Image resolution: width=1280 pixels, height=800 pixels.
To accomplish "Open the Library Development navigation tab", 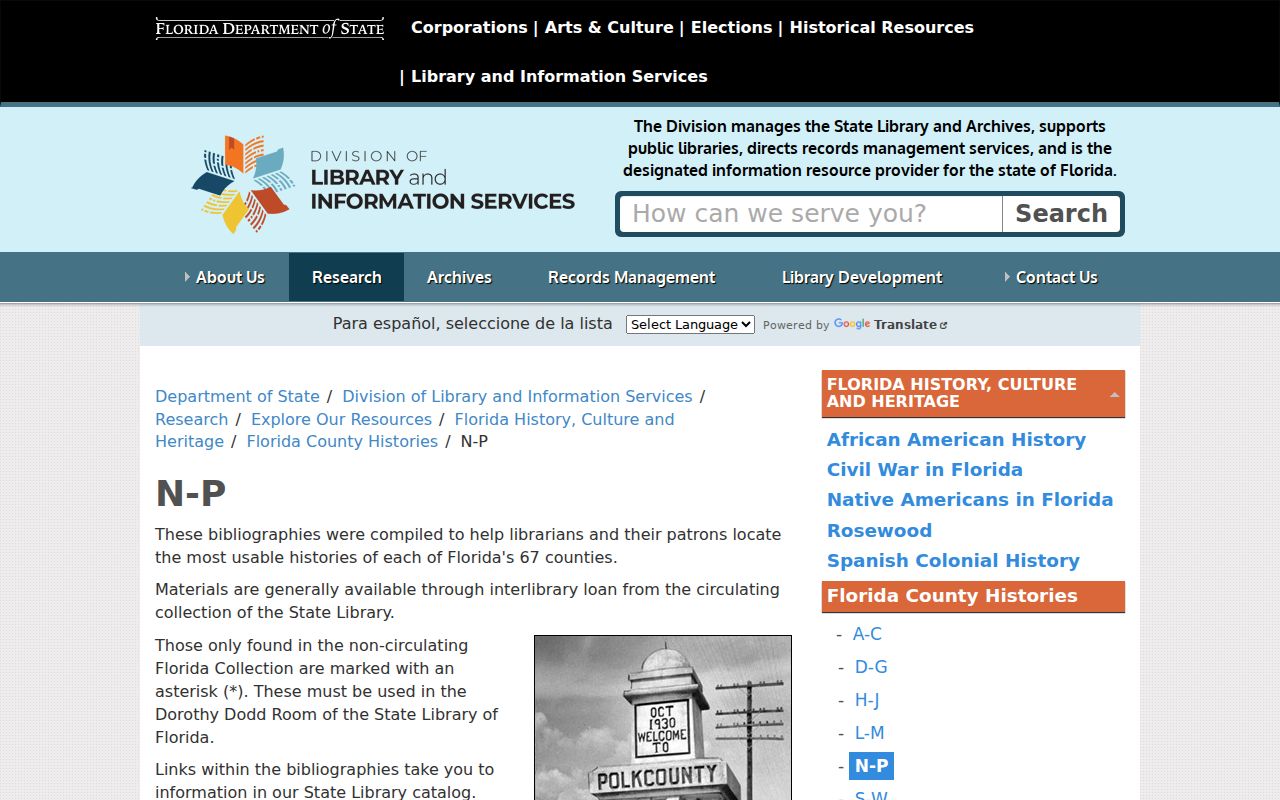I will [862, 277].
